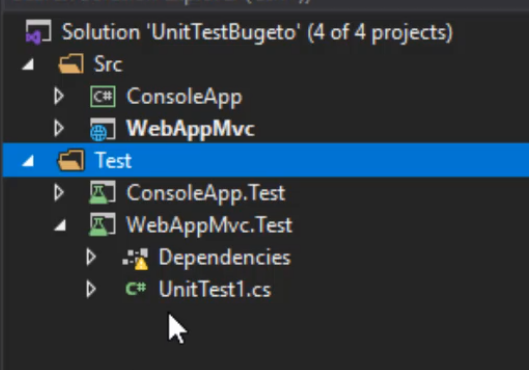Viewport: 529px width, 370px height.
Task: Click the Visual Studio solution icon
Action: tap(38, 32)
